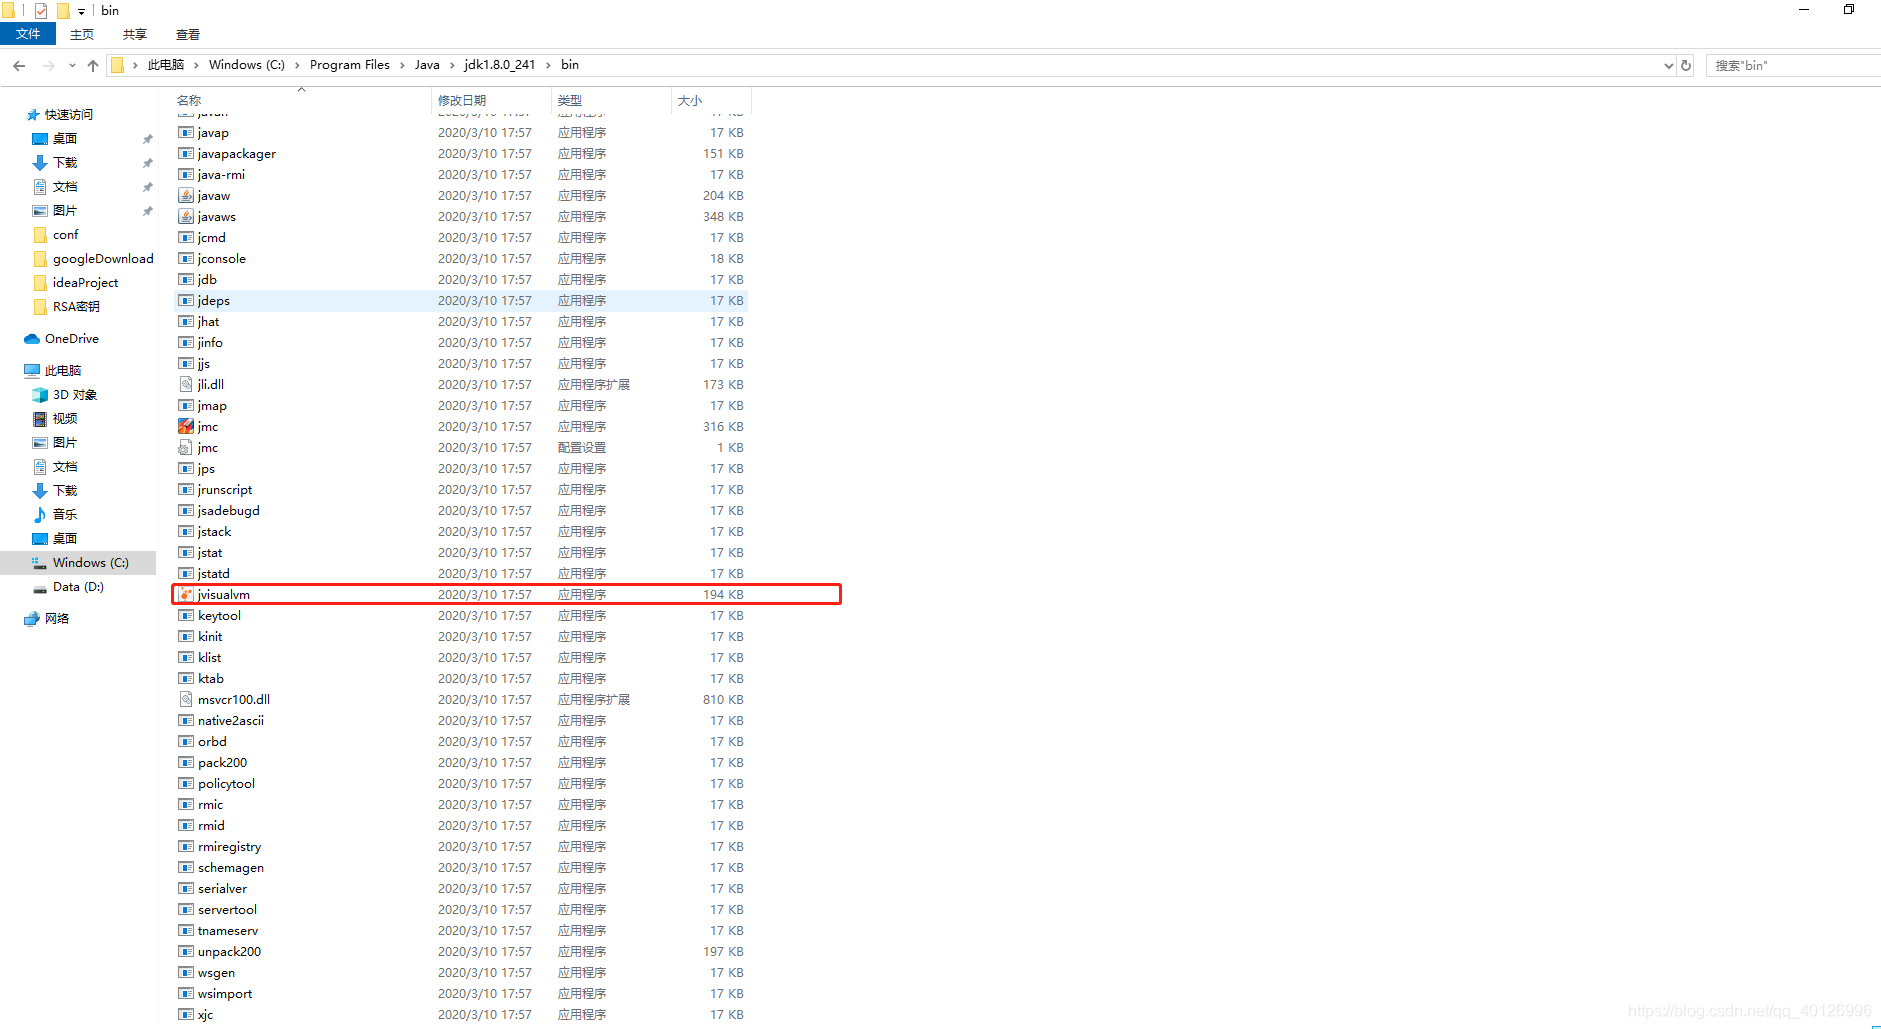Click the Forward navigation arrow
The height and width of the screenshot is (1029, 1881).
click(x=48, y=65)
